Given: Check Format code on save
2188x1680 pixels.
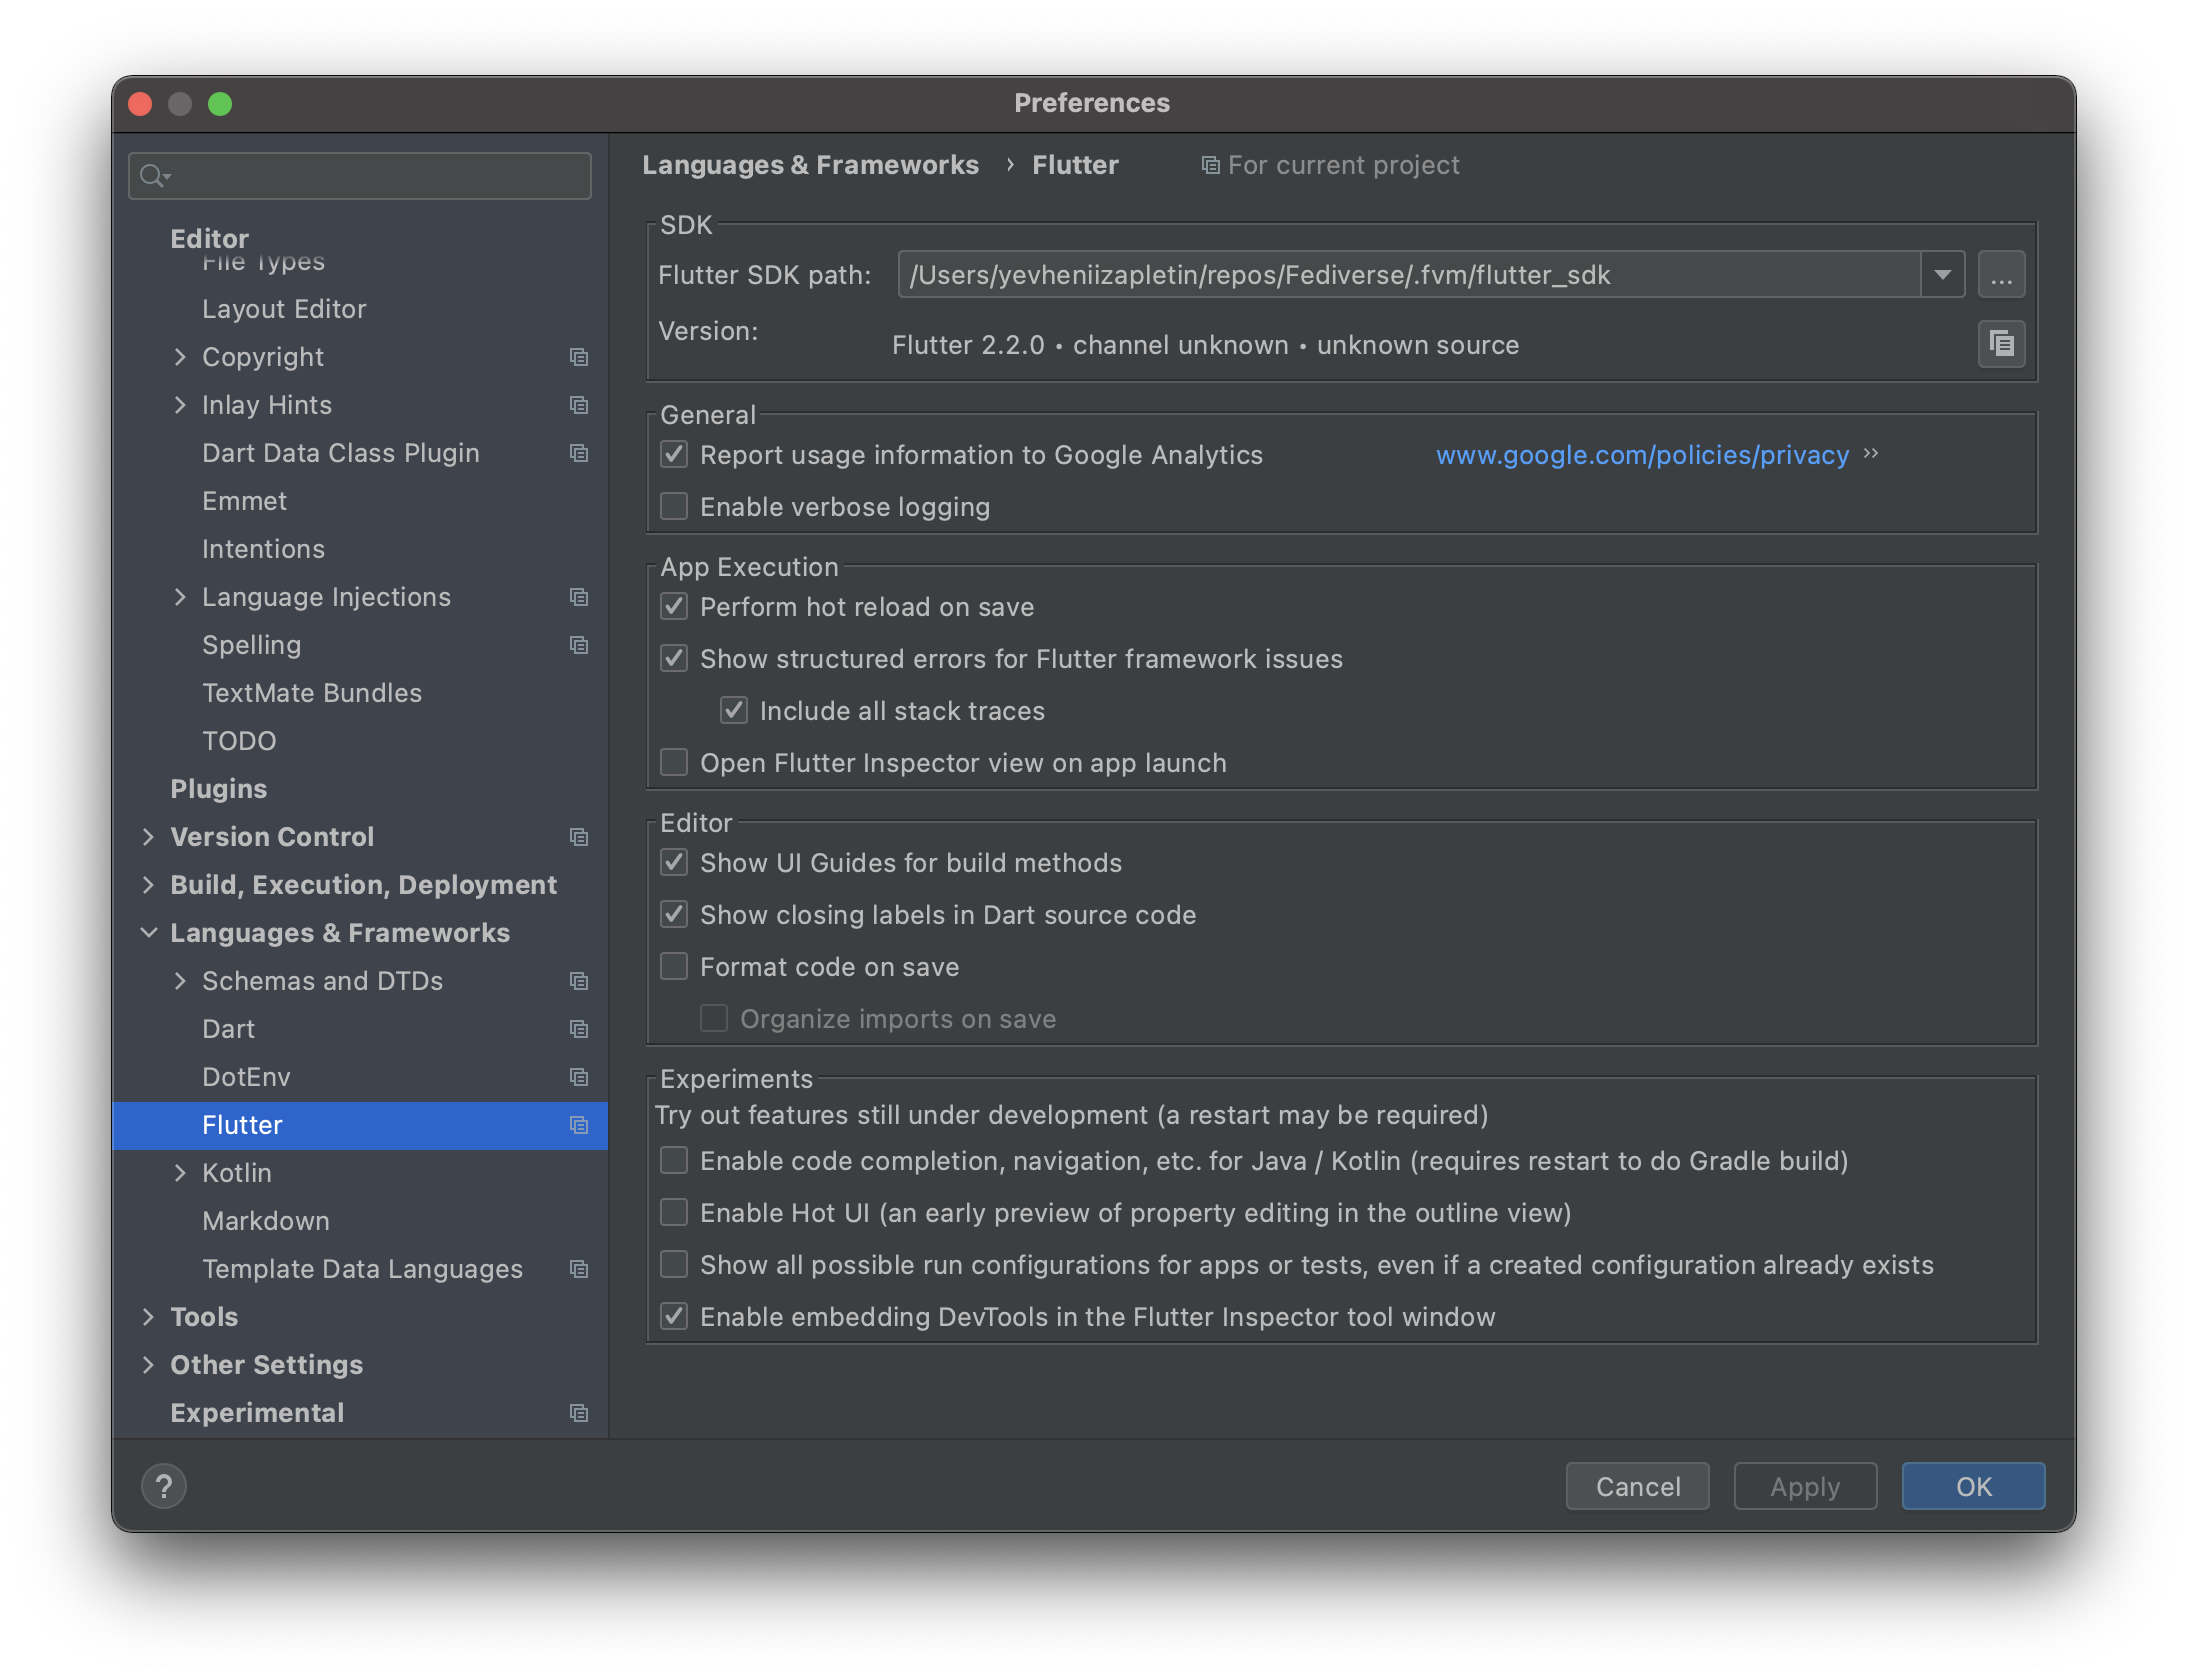Looking at the screenshot, I should (x=674, y=967).
